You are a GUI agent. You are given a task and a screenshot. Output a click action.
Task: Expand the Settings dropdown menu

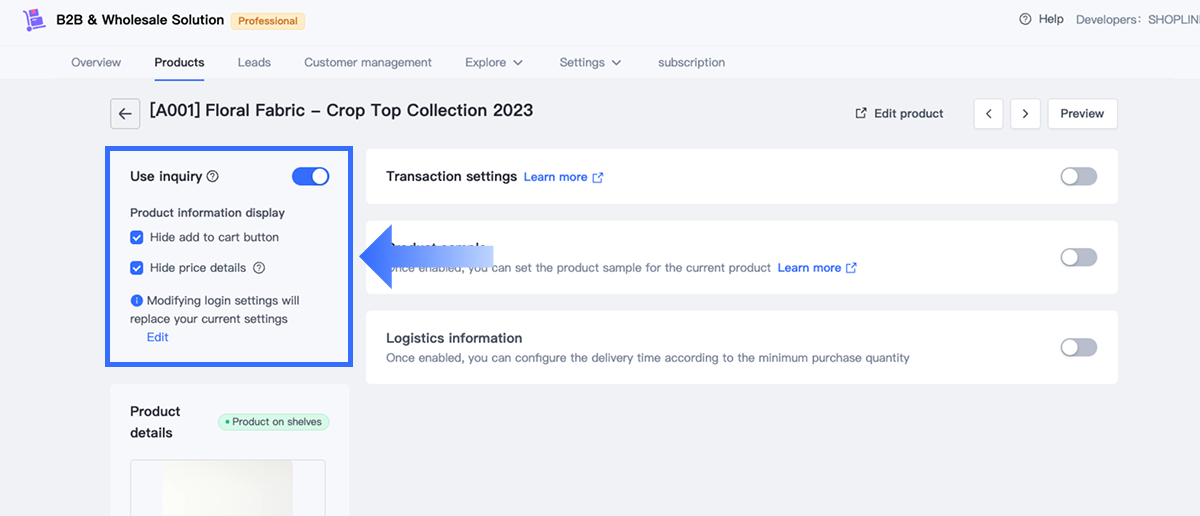590,62
